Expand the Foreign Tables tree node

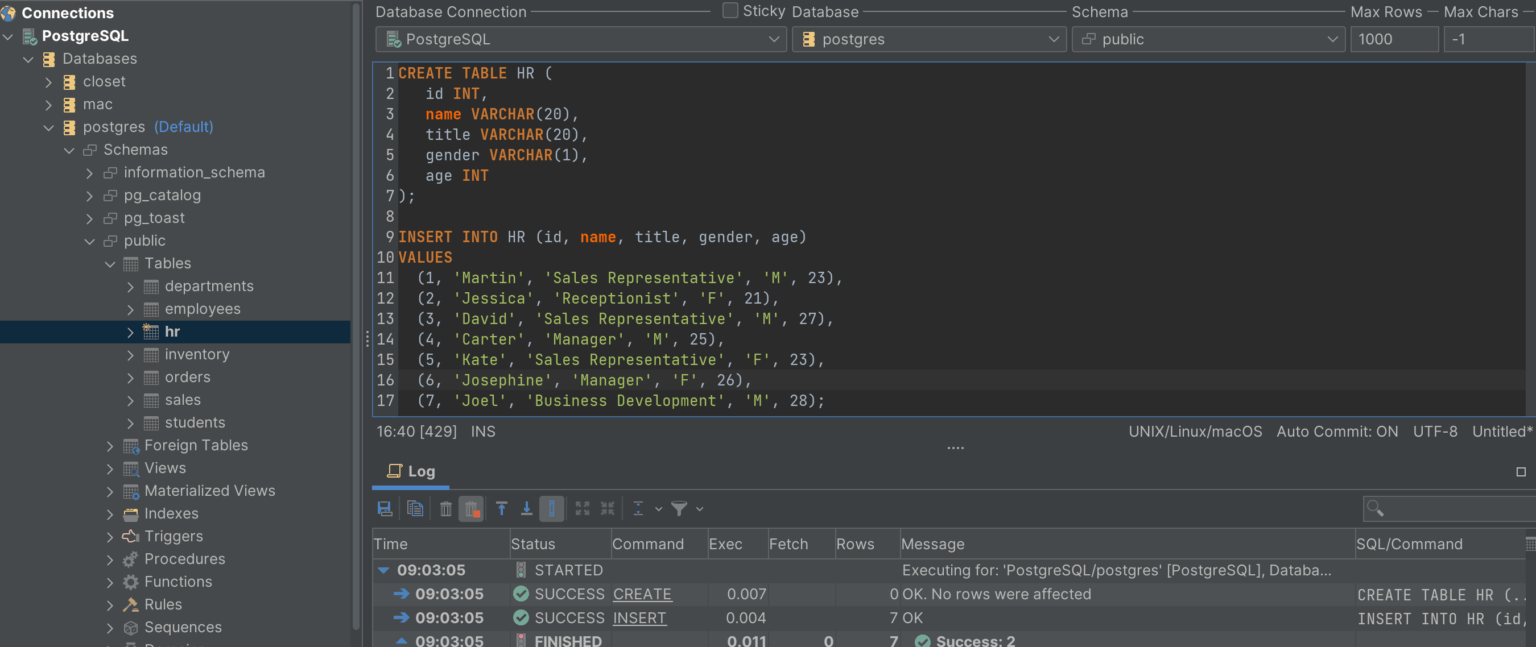[110, 445]
